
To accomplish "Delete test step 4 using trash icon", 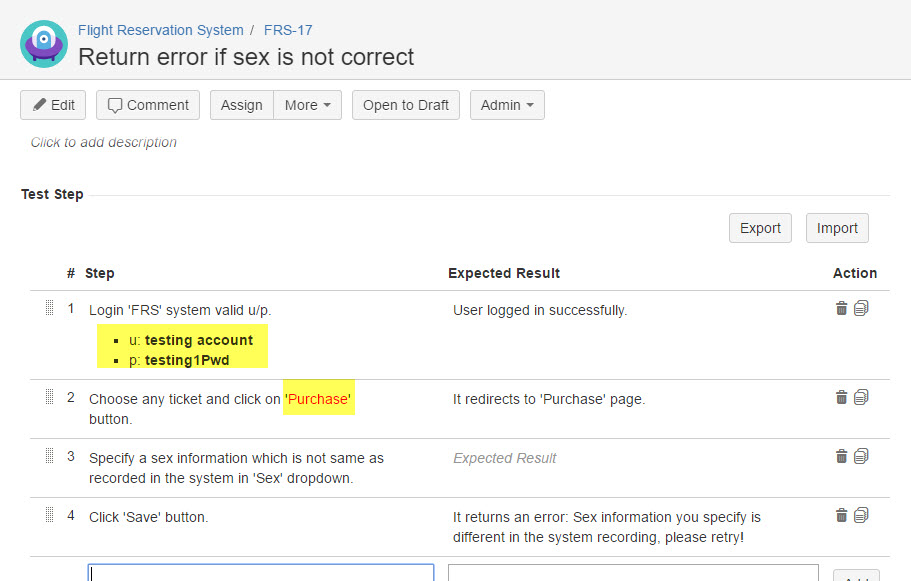I will click(841, 516).
